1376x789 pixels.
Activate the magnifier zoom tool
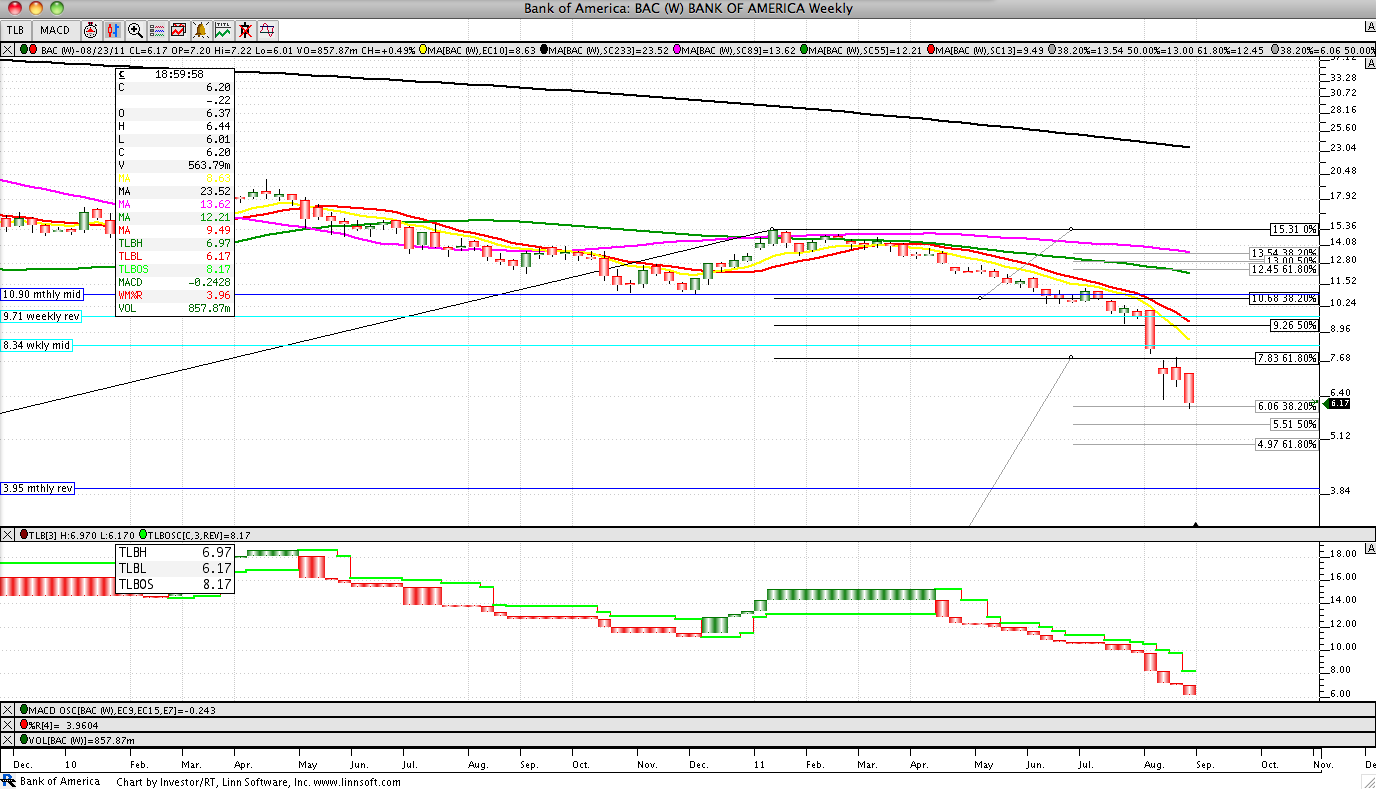[135, 30]
